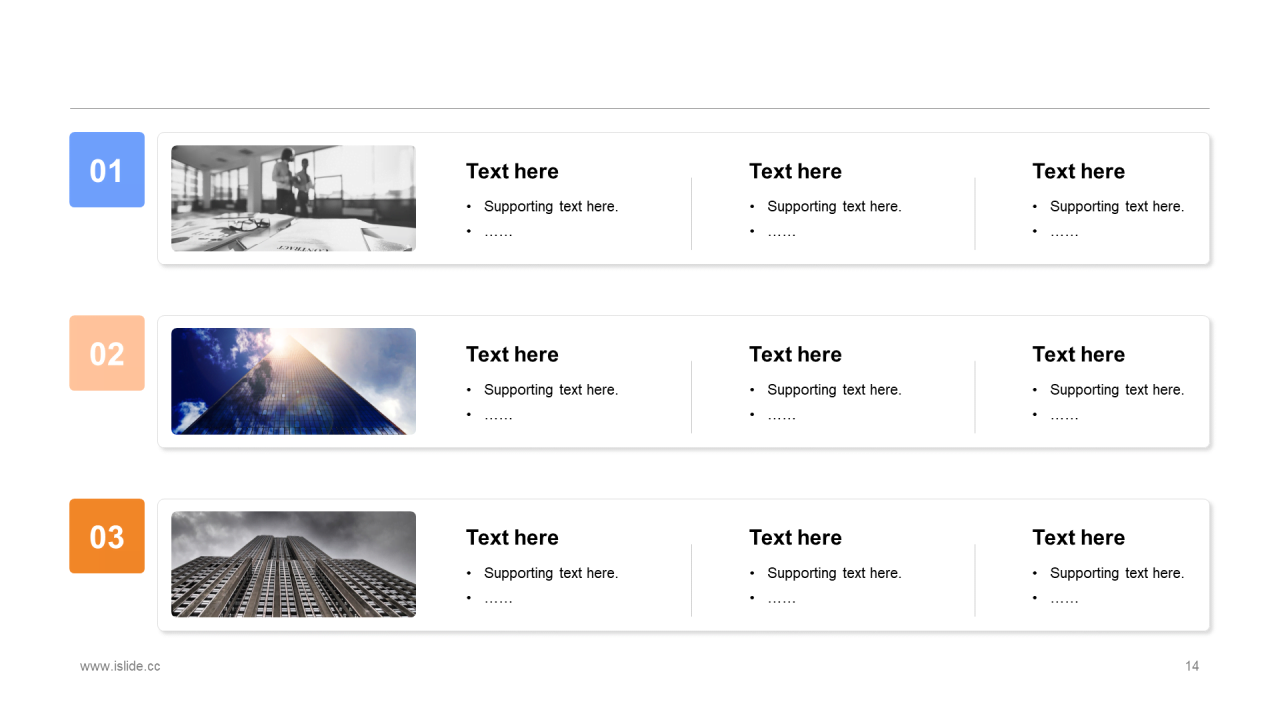Click first 'Text here' heading in row 01
The image size is (1280, 720).
tap(512, 171)
